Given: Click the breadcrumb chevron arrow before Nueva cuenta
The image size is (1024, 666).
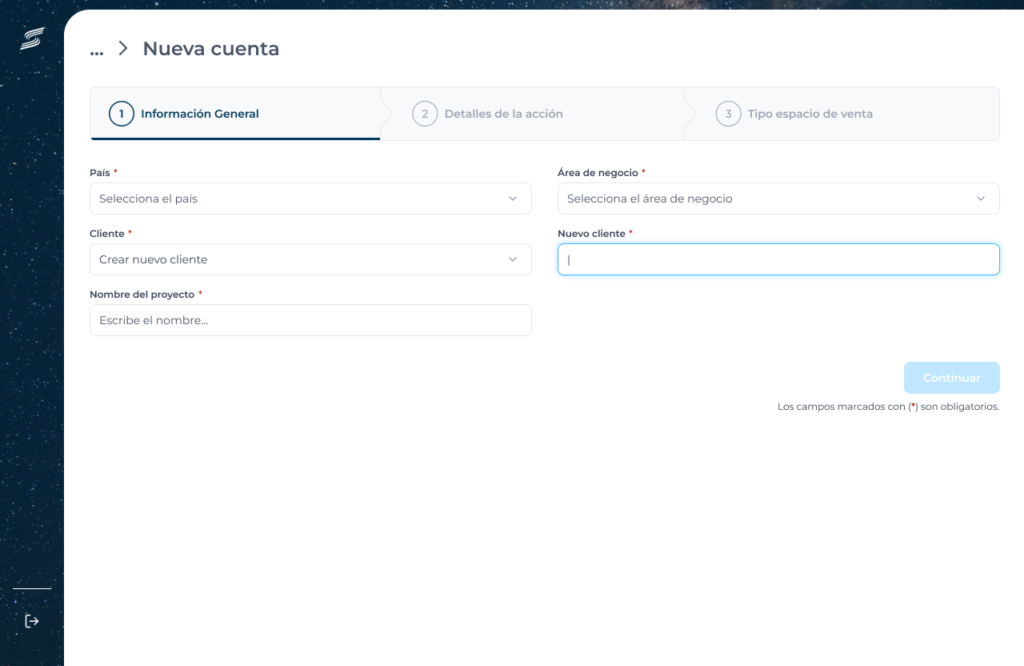Looking at the screenshot, I should [123, 48].
